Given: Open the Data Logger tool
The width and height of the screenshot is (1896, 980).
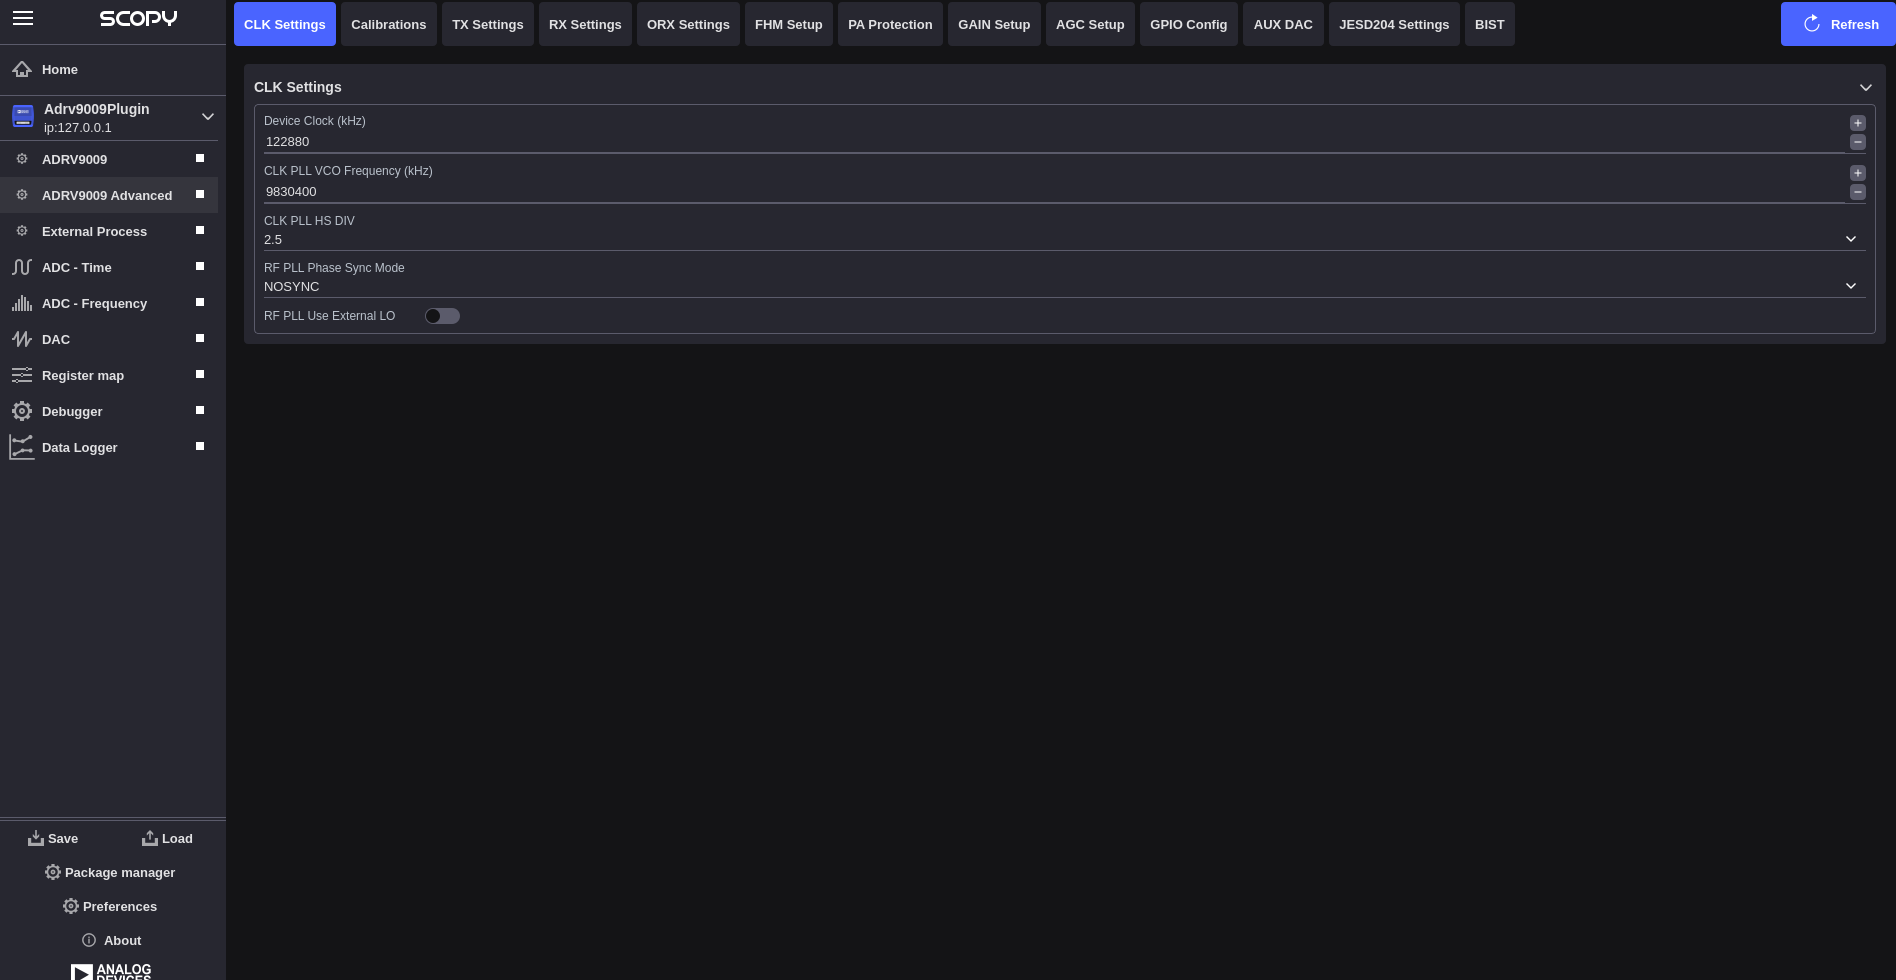Looking at the screenshot, I should tap(79, 447).
